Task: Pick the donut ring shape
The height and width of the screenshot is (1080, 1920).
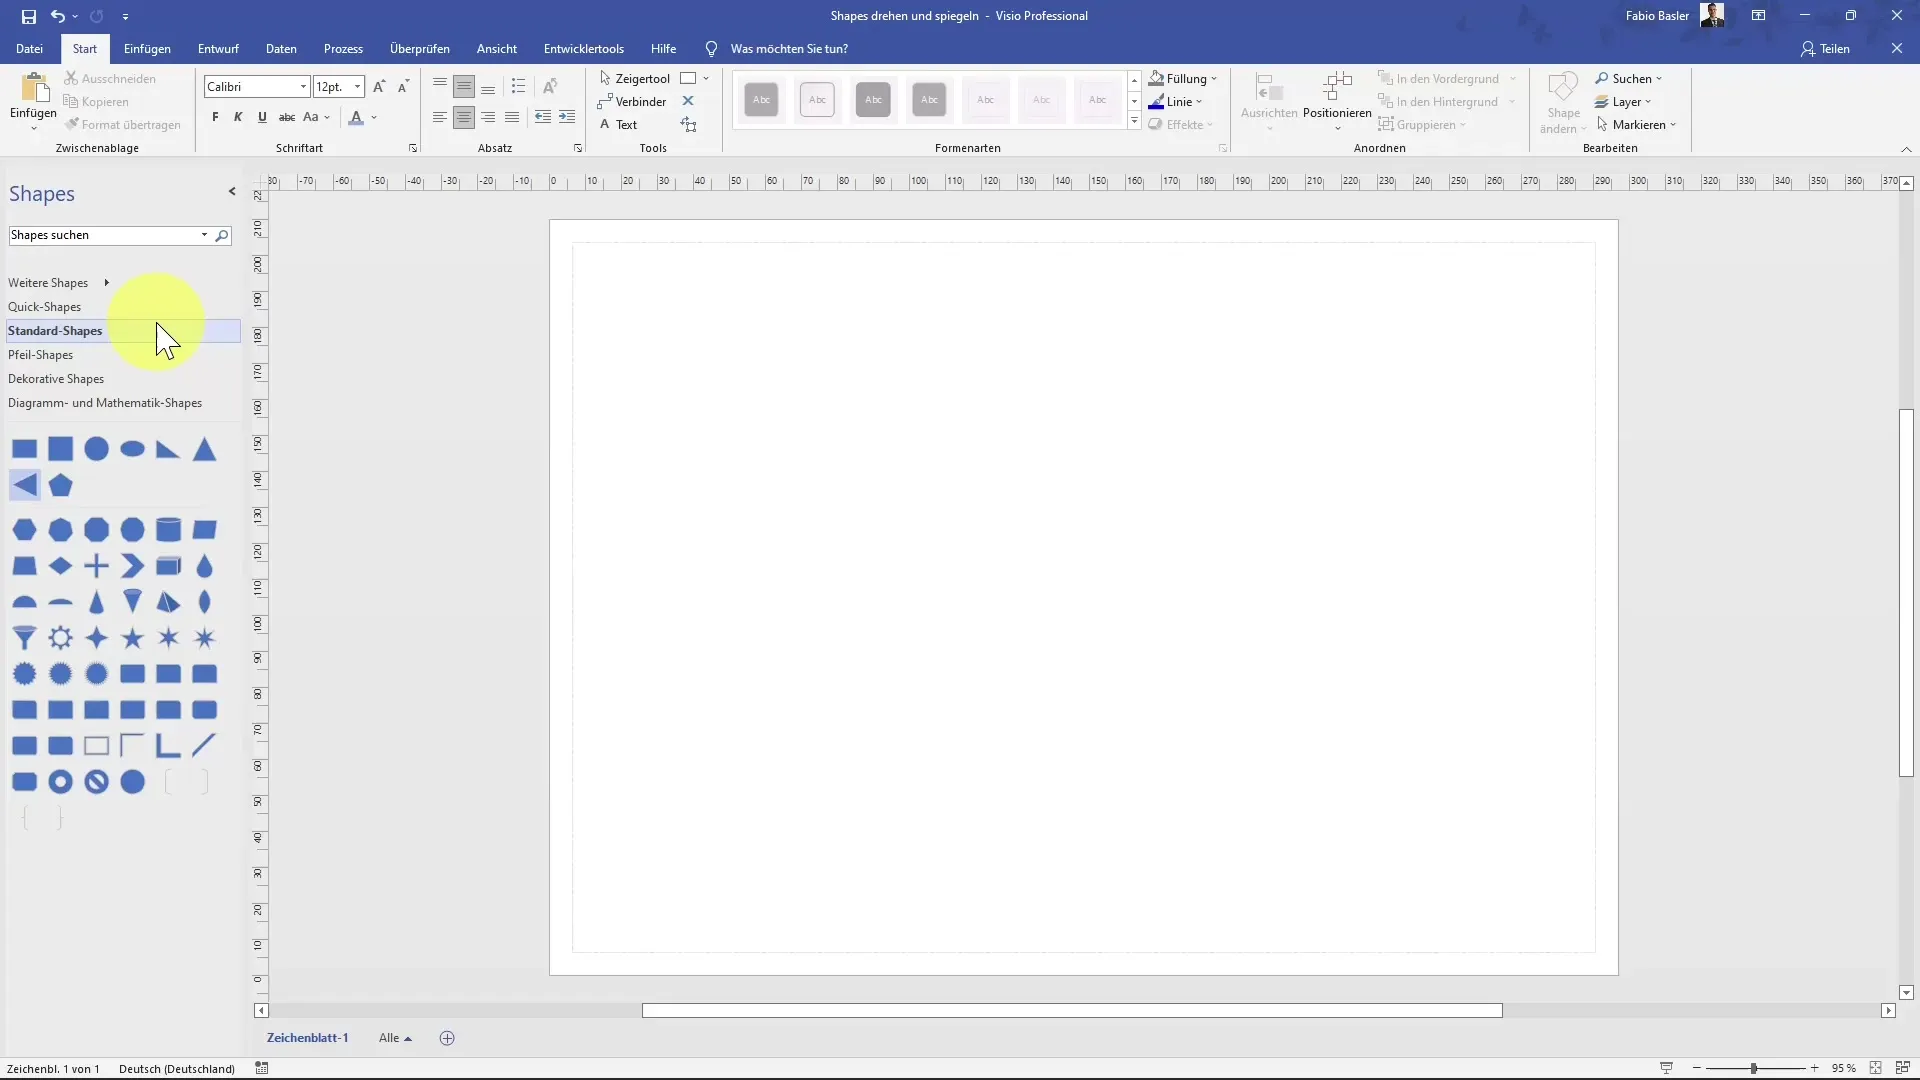Action: click(x=61, y=782)
